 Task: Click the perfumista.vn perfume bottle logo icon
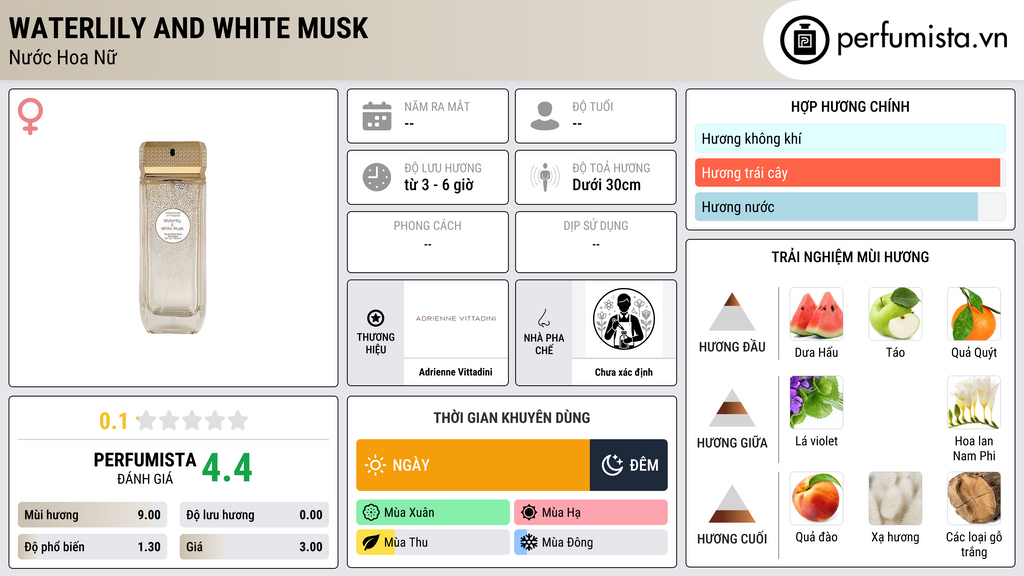point(804,40)
